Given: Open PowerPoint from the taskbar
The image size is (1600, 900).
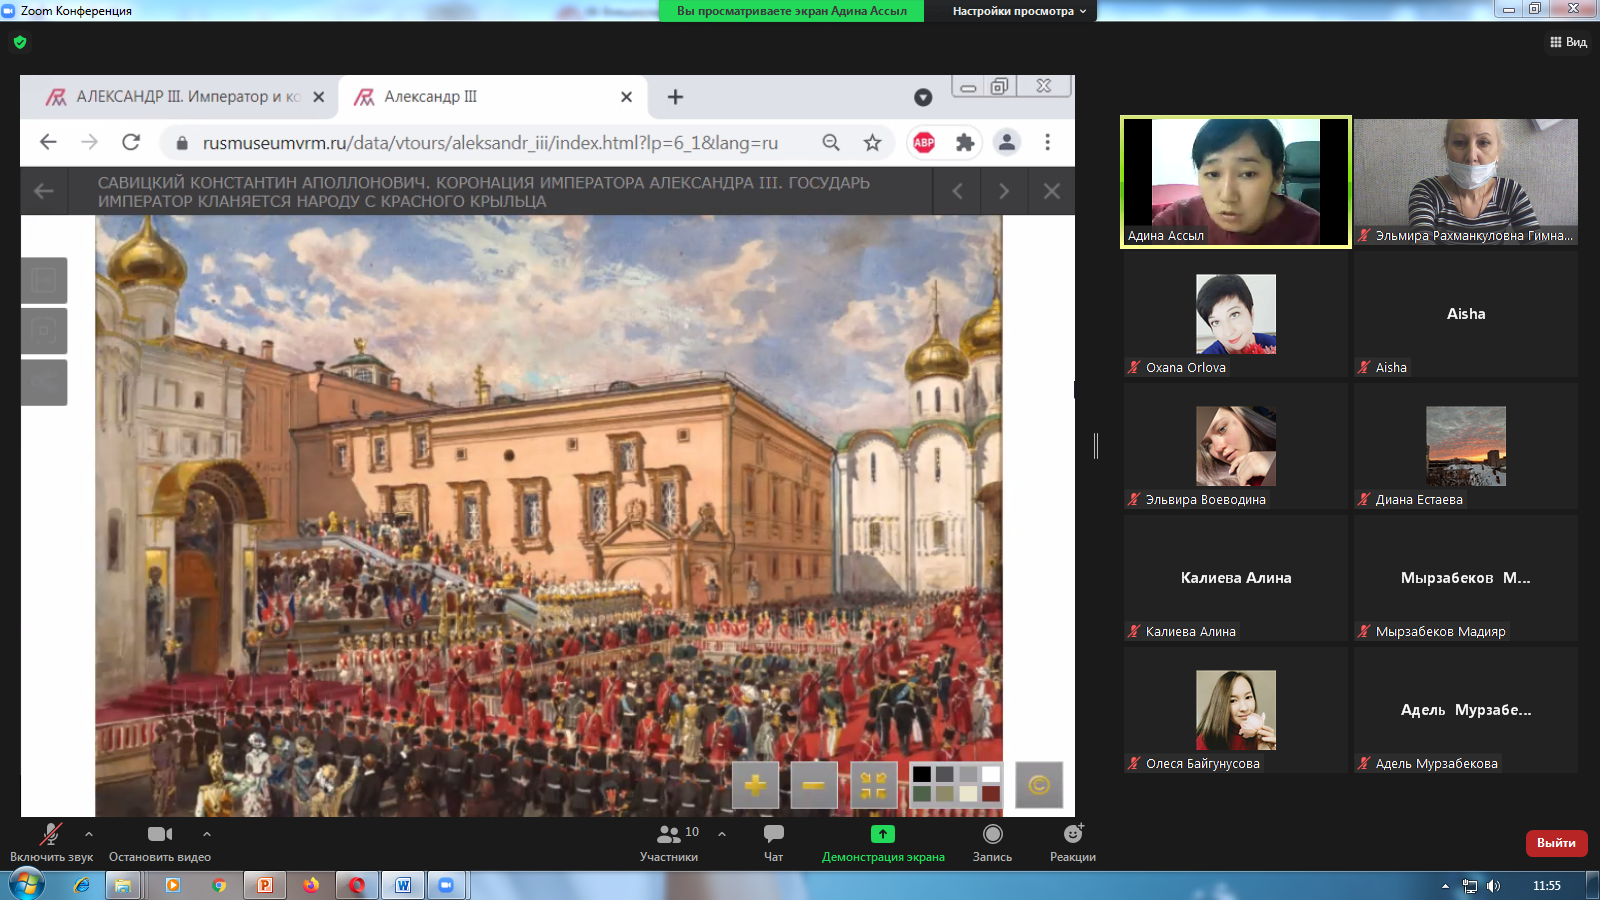Looking at the screenshot, I should [x=265, y=885].
